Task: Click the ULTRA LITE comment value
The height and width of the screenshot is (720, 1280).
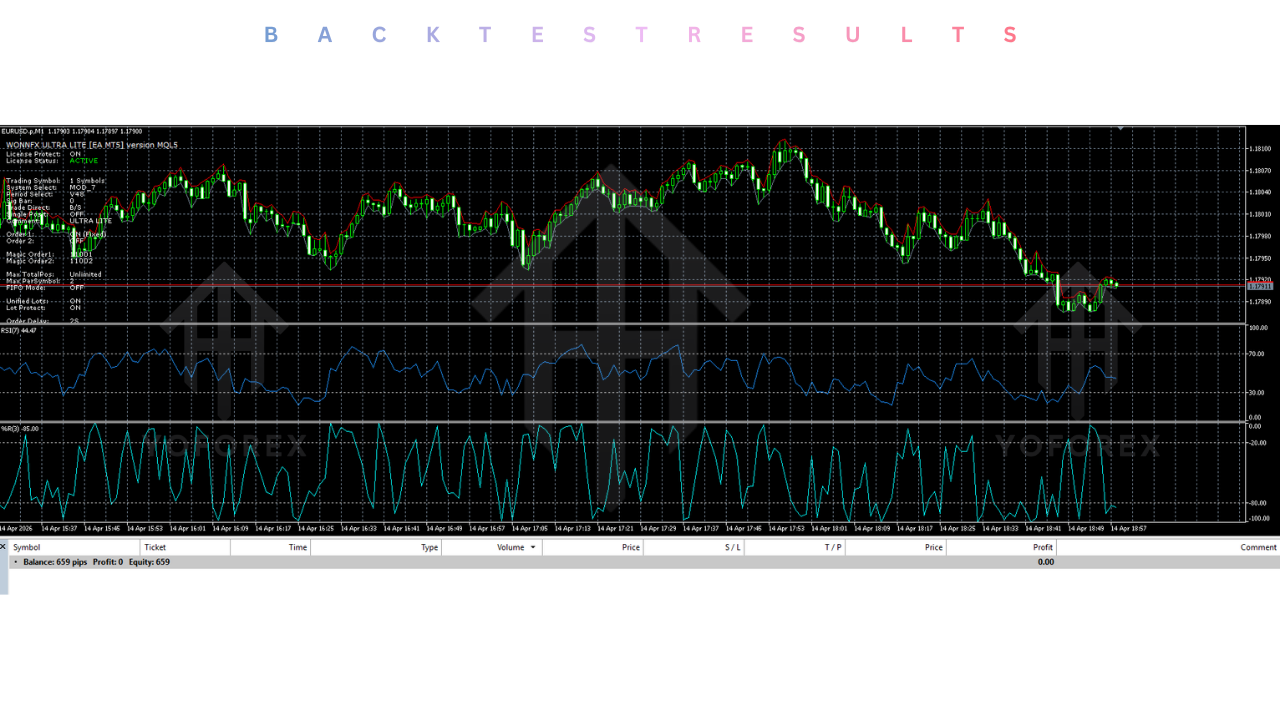Action: pos(91,221)
